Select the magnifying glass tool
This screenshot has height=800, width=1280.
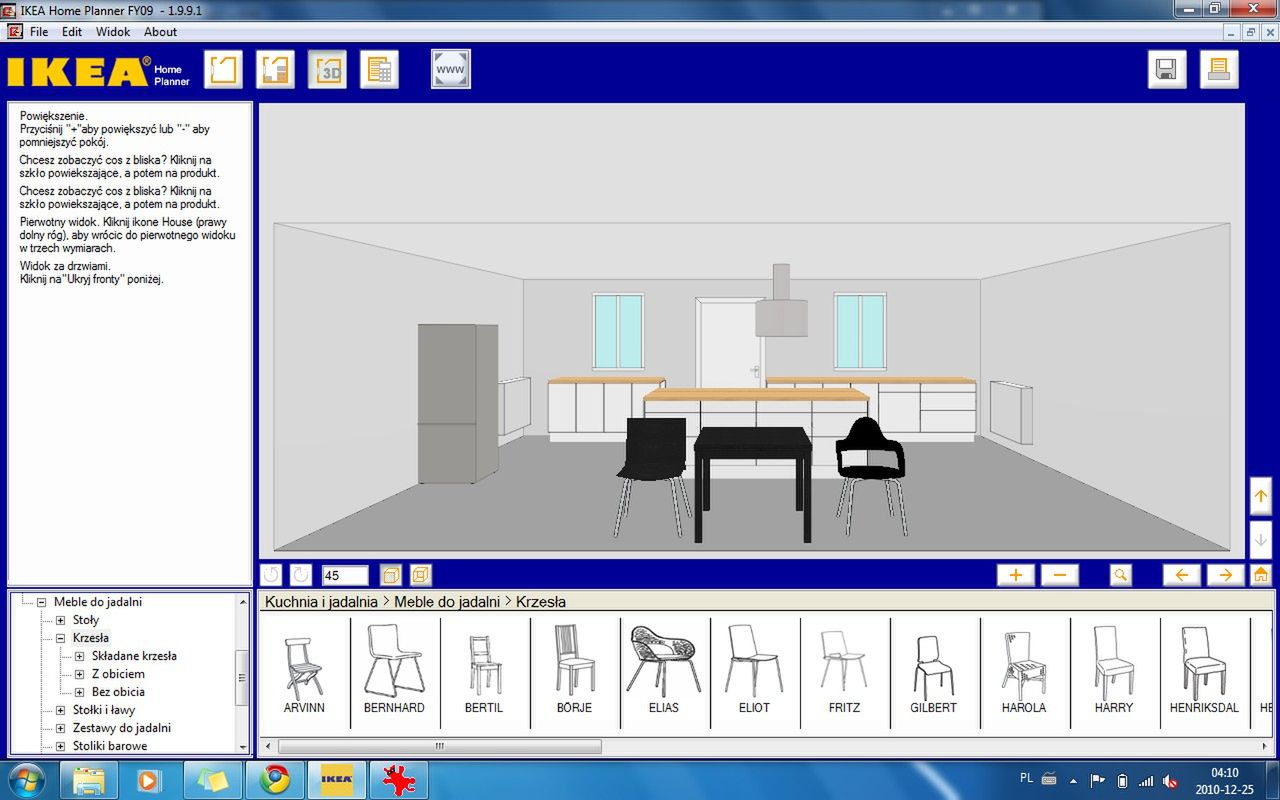point(1121,575)
